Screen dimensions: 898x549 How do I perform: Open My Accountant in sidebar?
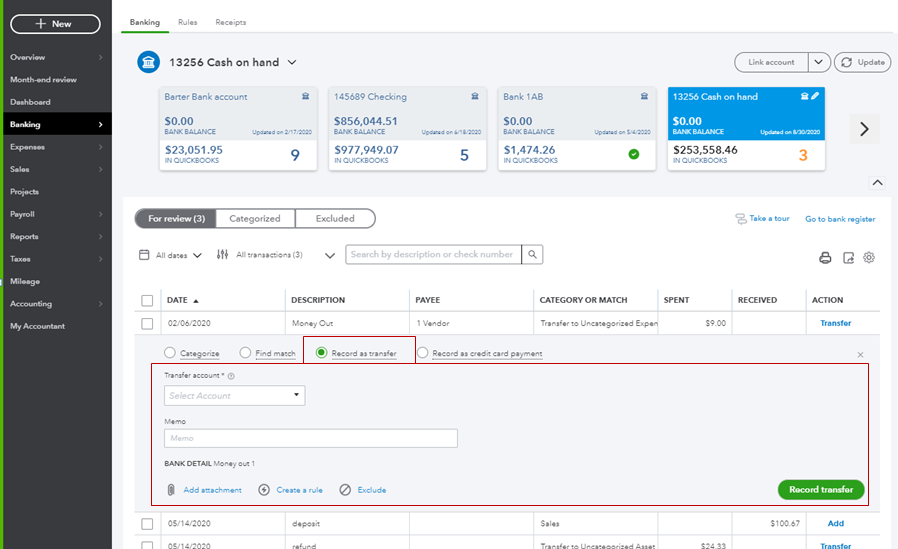coord(38,326)
